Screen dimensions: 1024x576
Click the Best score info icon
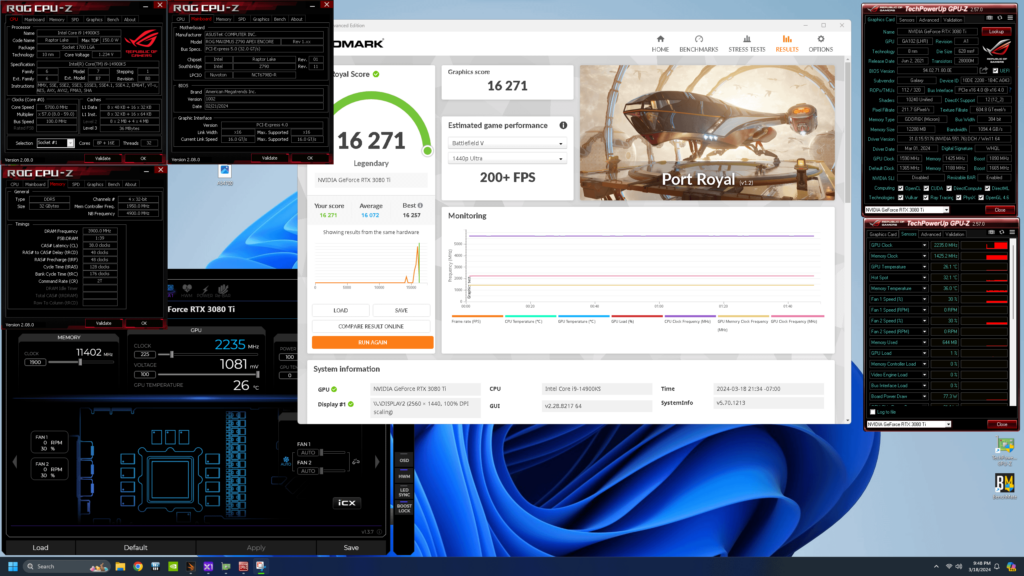[420, 206]
